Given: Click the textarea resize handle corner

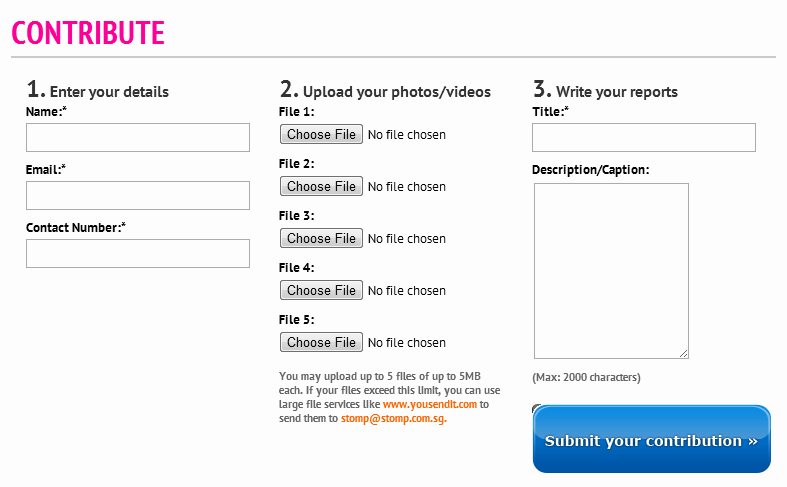Looking at the screenshot, I should (x=684, y=353).
